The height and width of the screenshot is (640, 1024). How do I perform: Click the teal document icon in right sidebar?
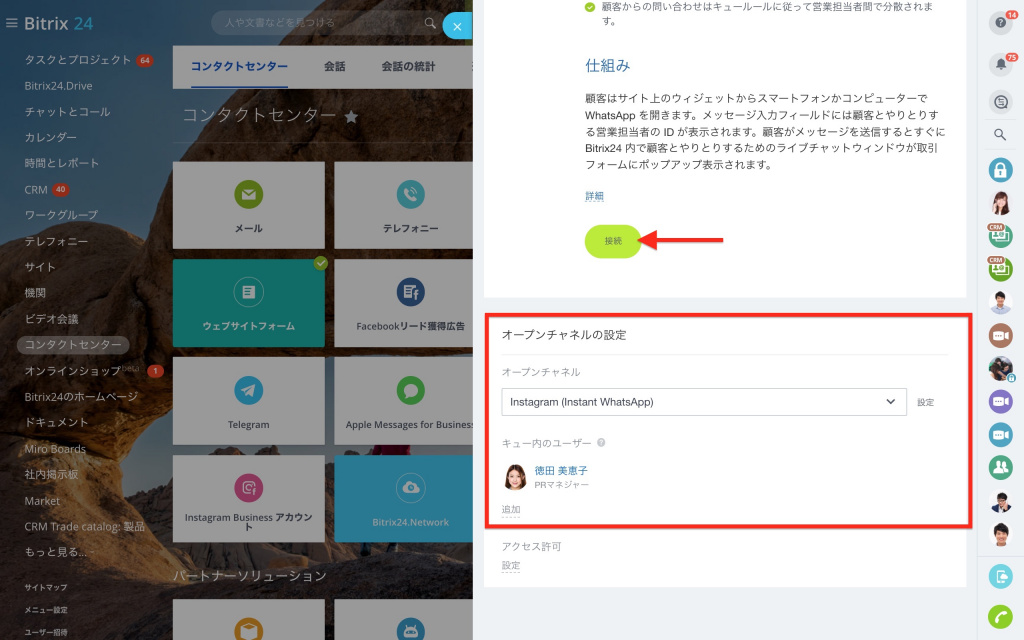click(1000, 577)
